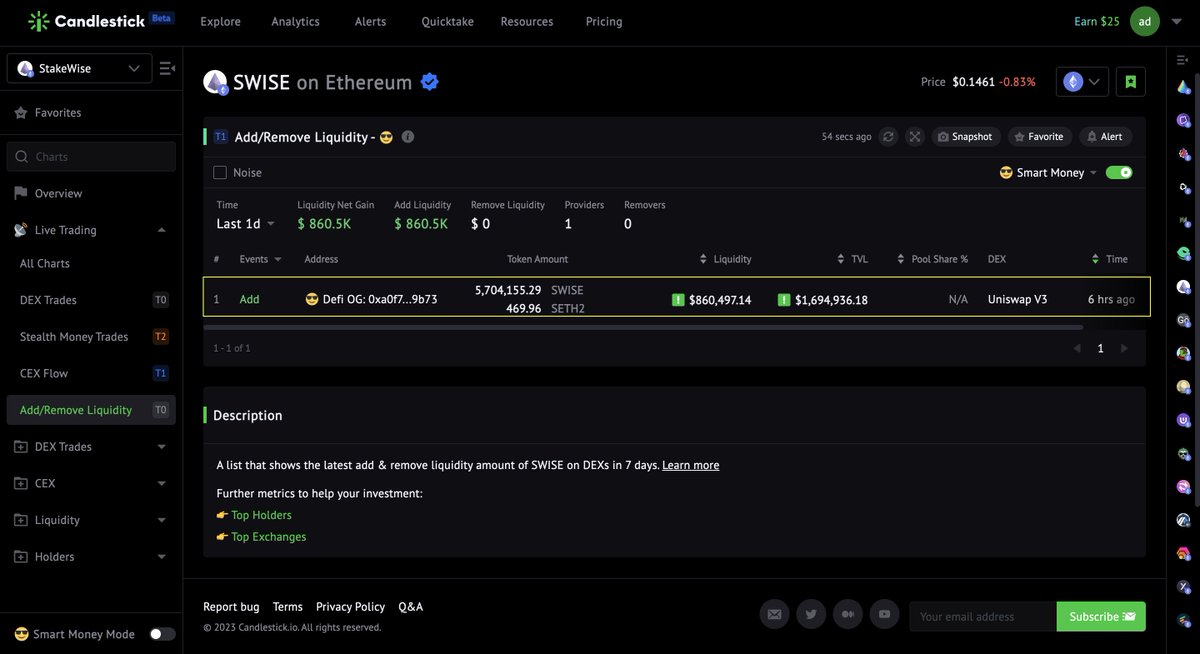Expand the DEX Trades section

(162, 447)
